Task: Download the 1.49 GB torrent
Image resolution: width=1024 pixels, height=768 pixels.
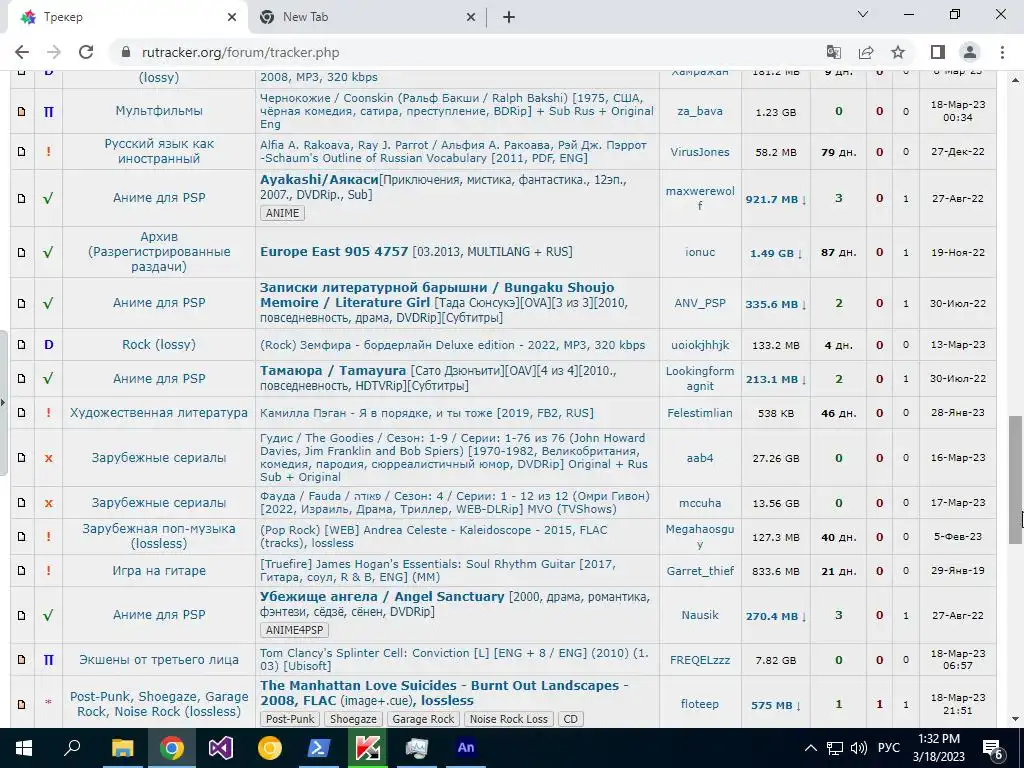Action: [776, 253]
